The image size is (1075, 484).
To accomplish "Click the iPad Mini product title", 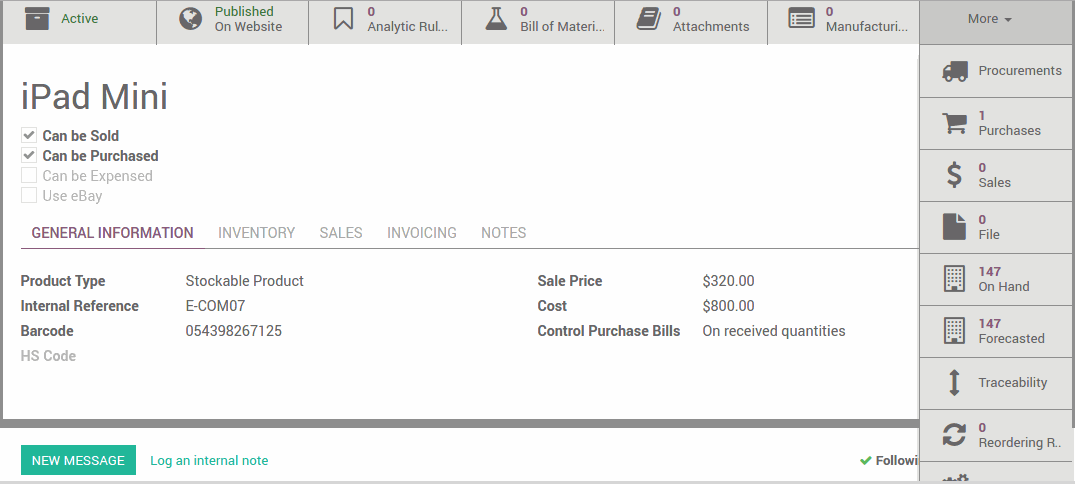I will (95, 96).
